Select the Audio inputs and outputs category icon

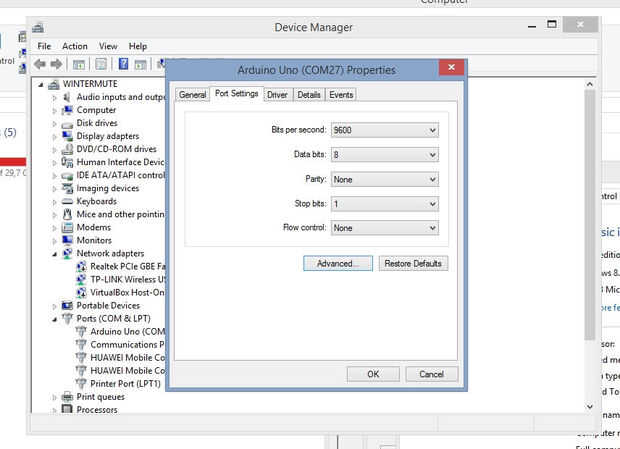[67, 97]
